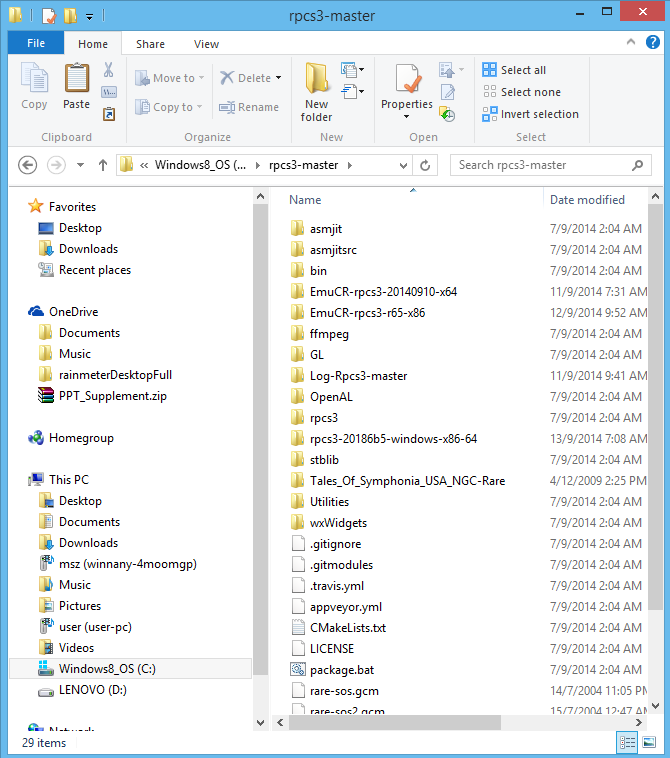Viewport: 670px width, 758px height.
Task: Expand address bar history dropdown
Action: pyautogui.click(x=403, y=165)
